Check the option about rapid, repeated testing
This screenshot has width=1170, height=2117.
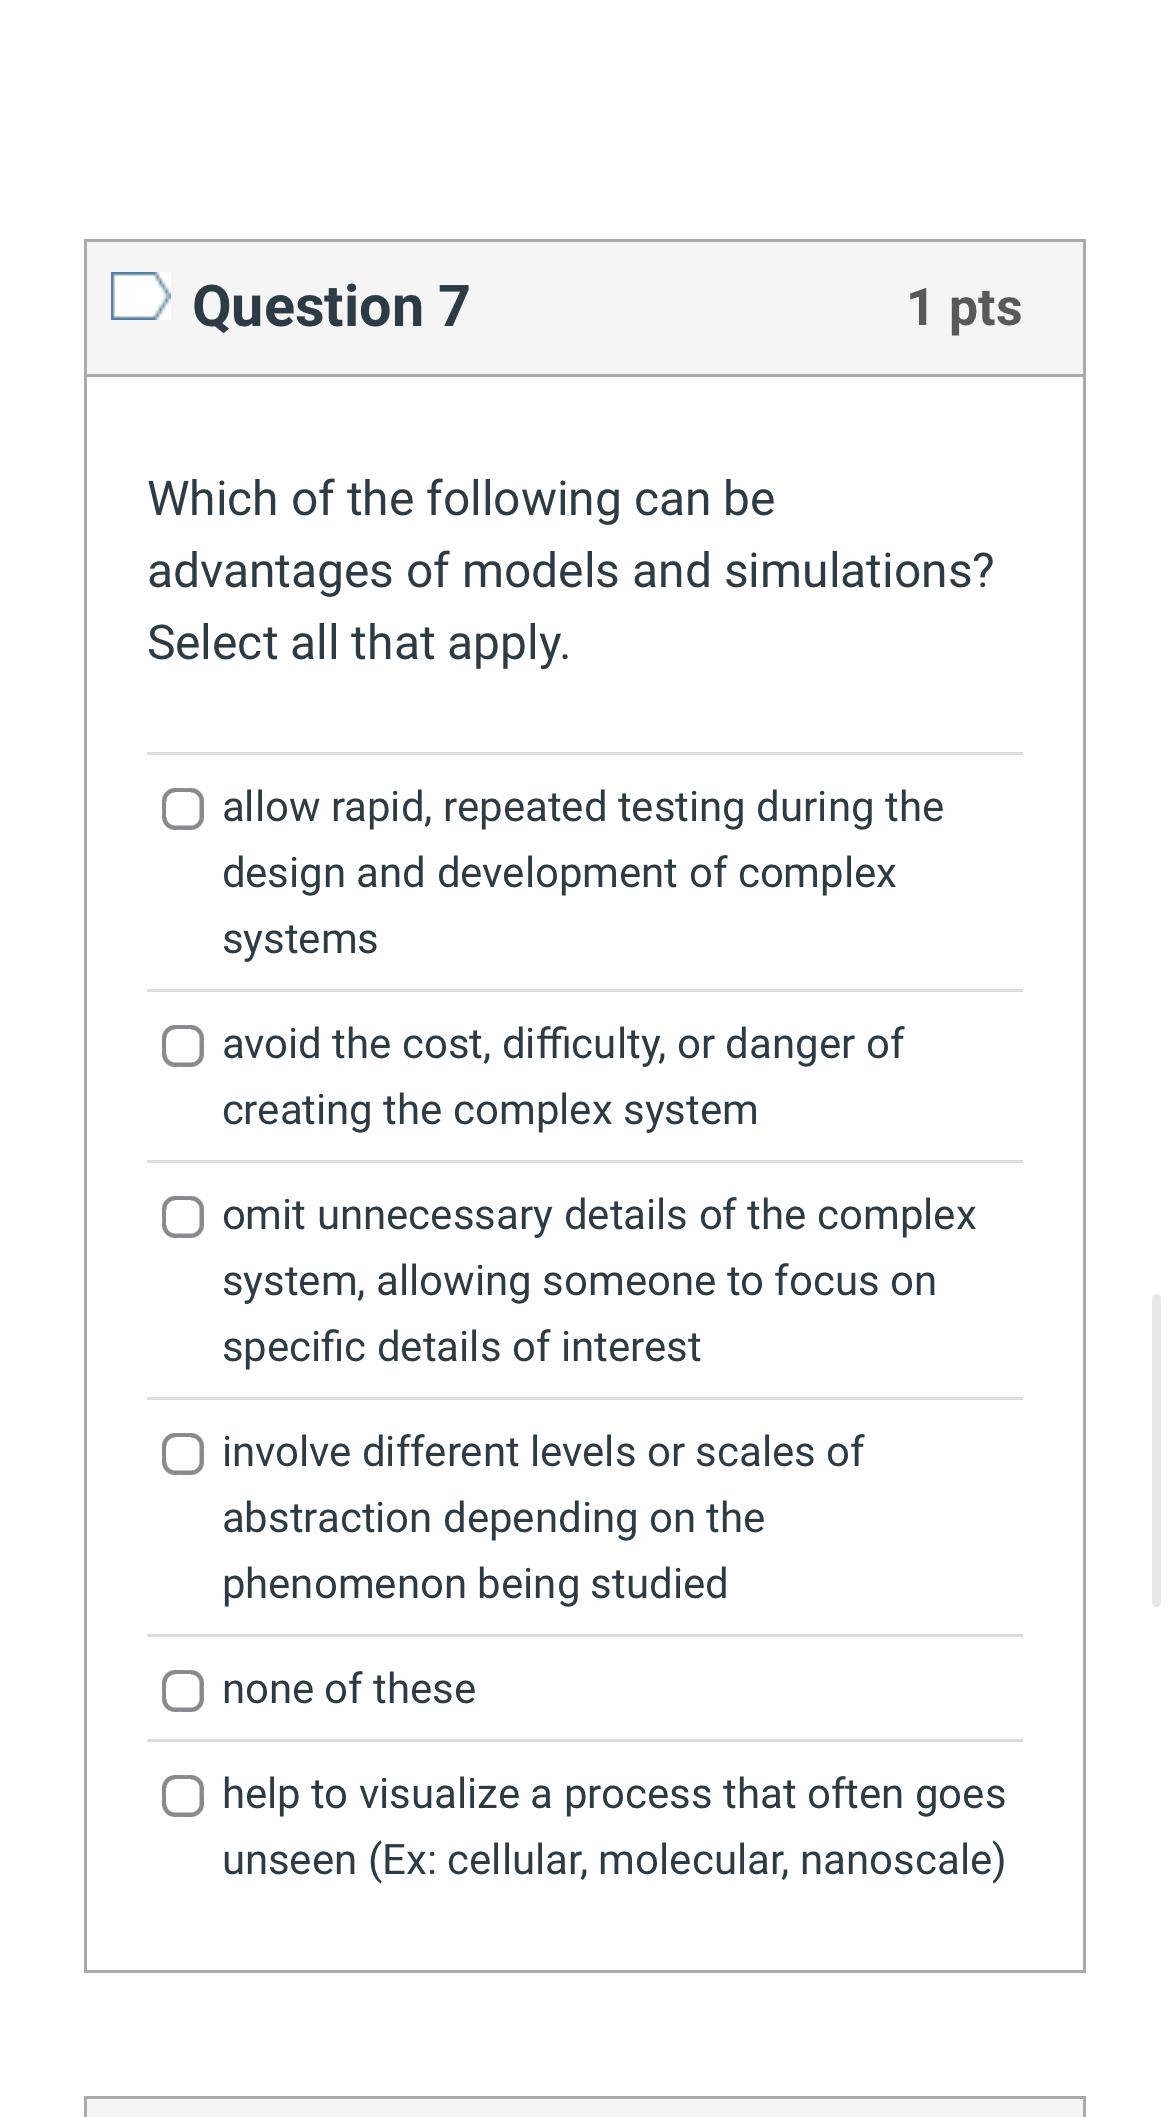tap(182, 807)
